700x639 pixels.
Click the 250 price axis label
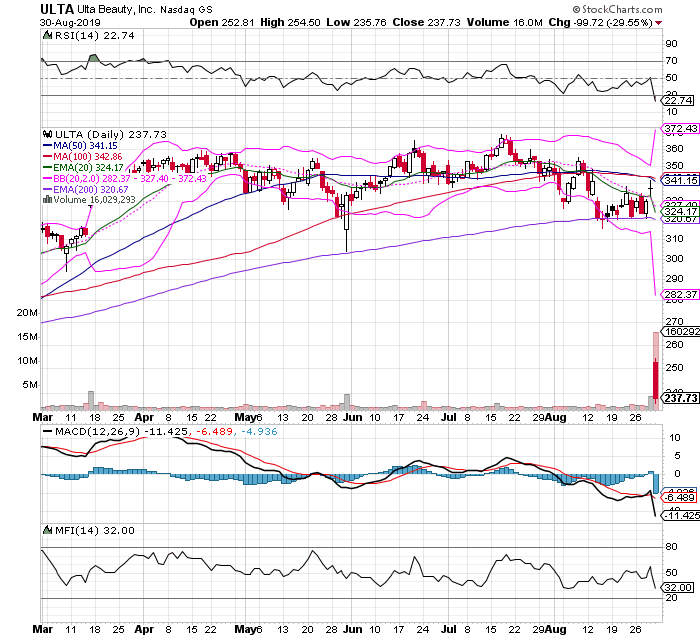pos(674,367)
